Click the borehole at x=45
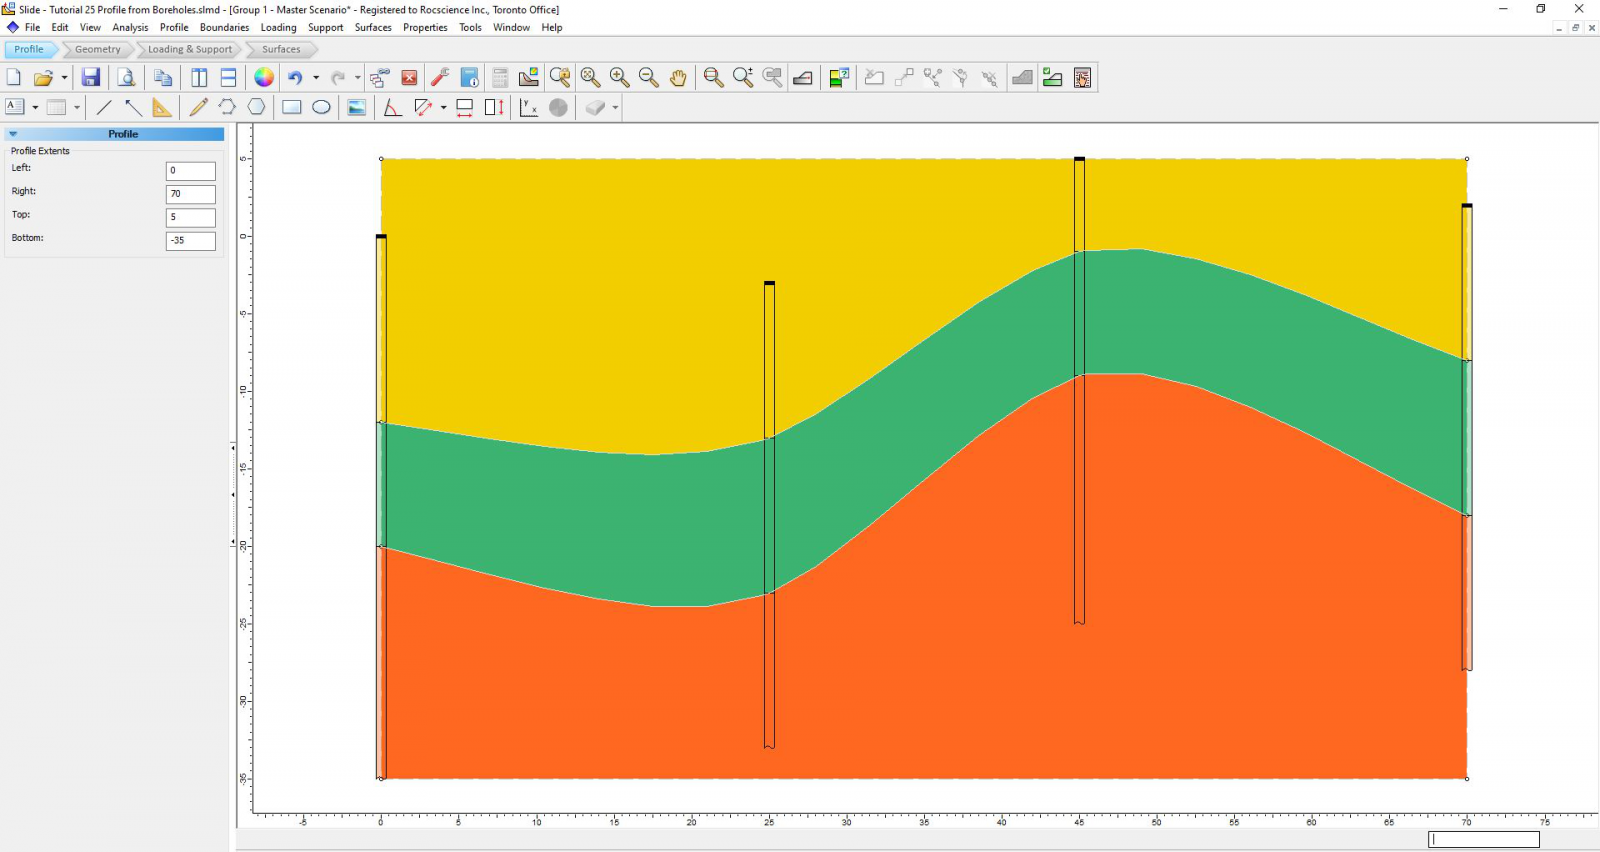 click(x=1079, y=390)
